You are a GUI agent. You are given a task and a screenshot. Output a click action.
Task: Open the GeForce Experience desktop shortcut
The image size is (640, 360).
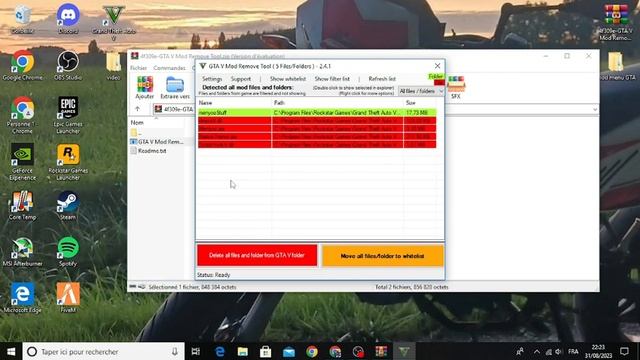(22, 162)
